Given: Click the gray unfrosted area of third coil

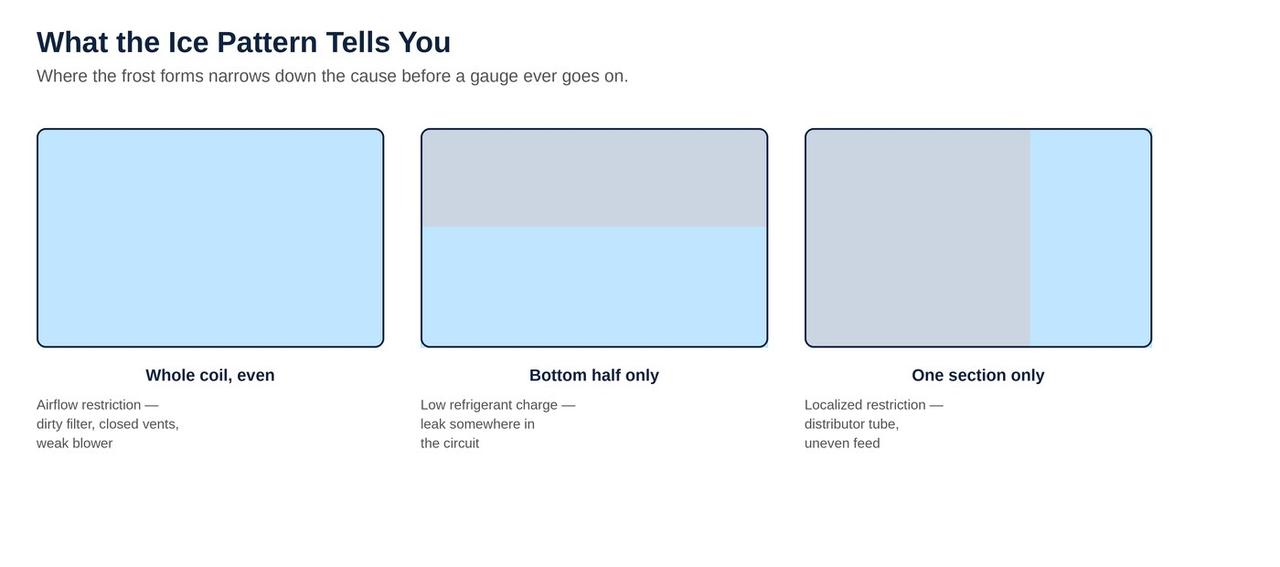Looking at the screenshot, I should (x=918, y=238).
